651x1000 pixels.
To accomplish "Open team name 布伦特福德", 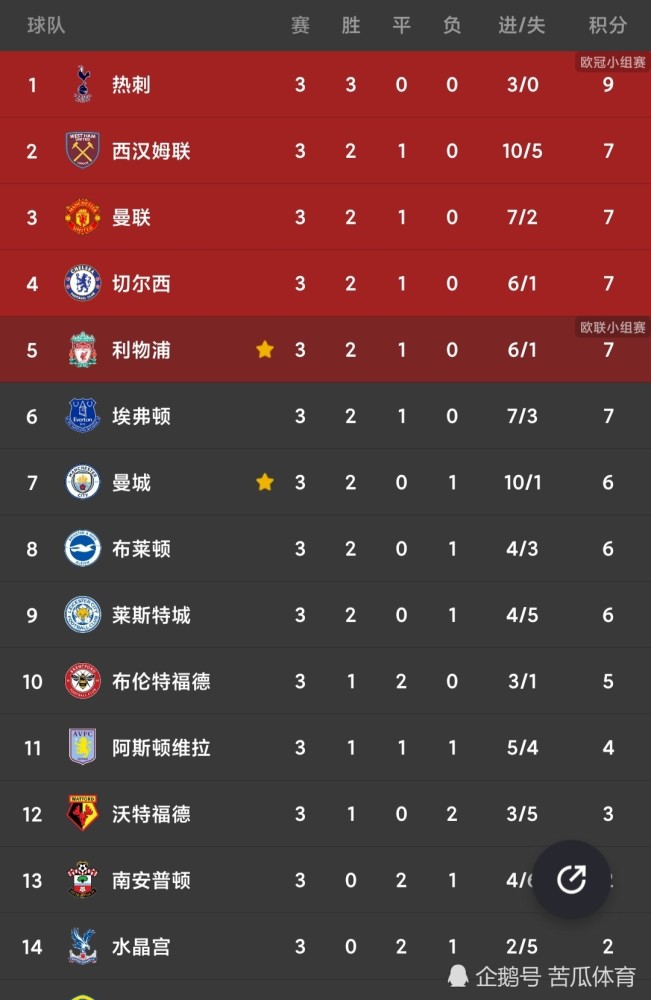I will tap(161, 681).
